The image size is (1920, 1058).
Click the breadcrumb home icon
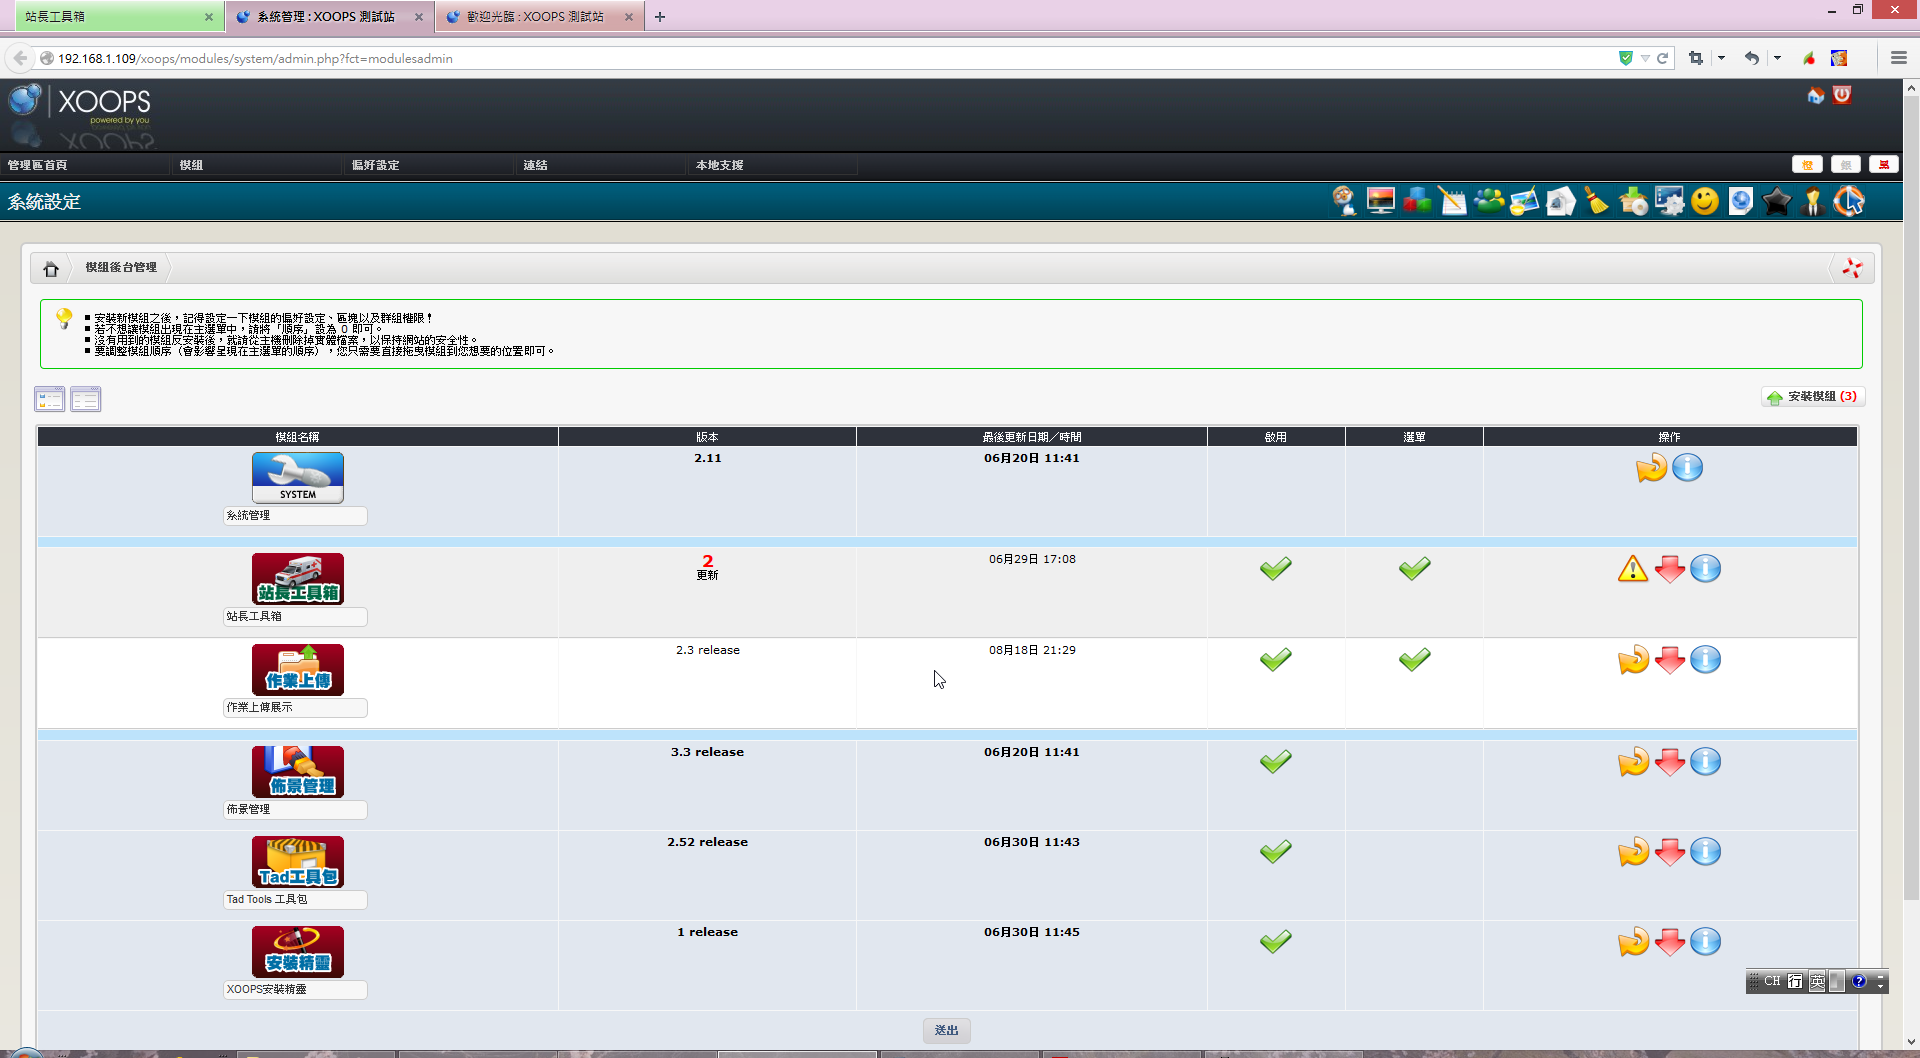(x=51, y=268)
